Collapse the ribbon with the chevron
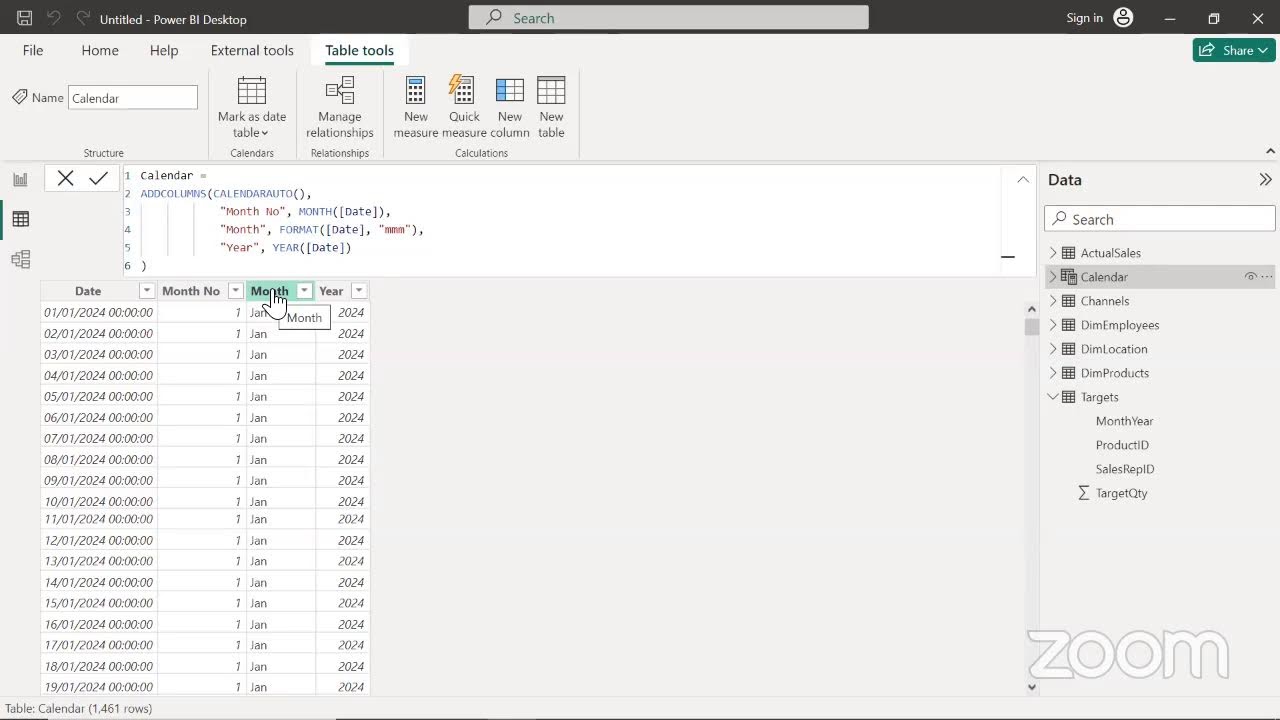 pos(1270,152)
